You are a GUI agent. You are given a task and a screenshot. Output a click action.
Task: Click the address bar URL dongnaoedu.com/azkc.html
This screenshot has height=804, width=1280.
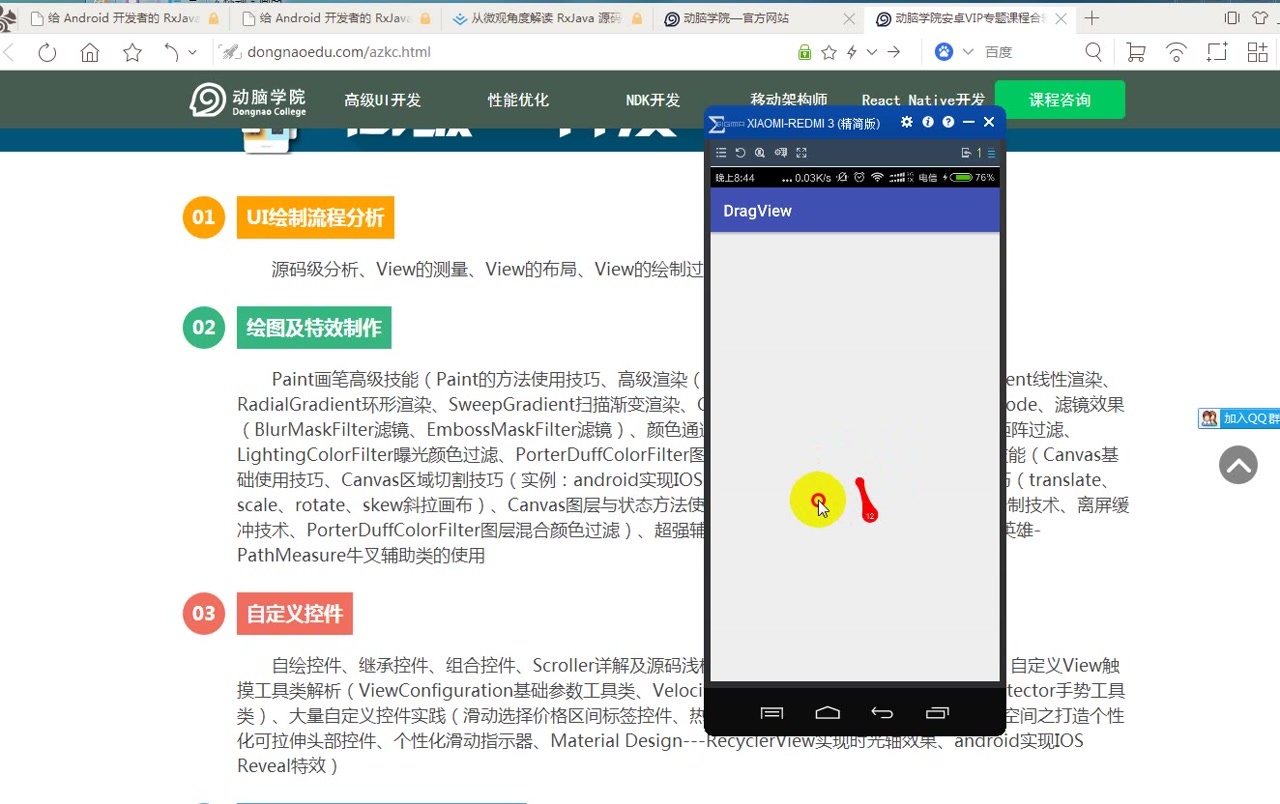(x=338, y=52)
